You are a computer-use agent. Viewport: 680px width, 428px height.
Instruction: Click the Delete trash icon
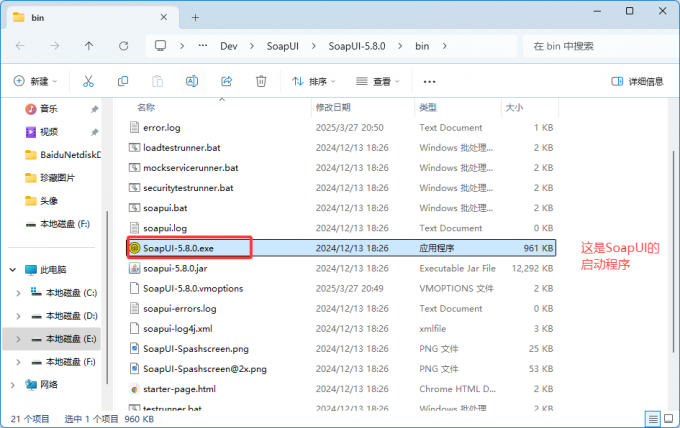point(261,81)
